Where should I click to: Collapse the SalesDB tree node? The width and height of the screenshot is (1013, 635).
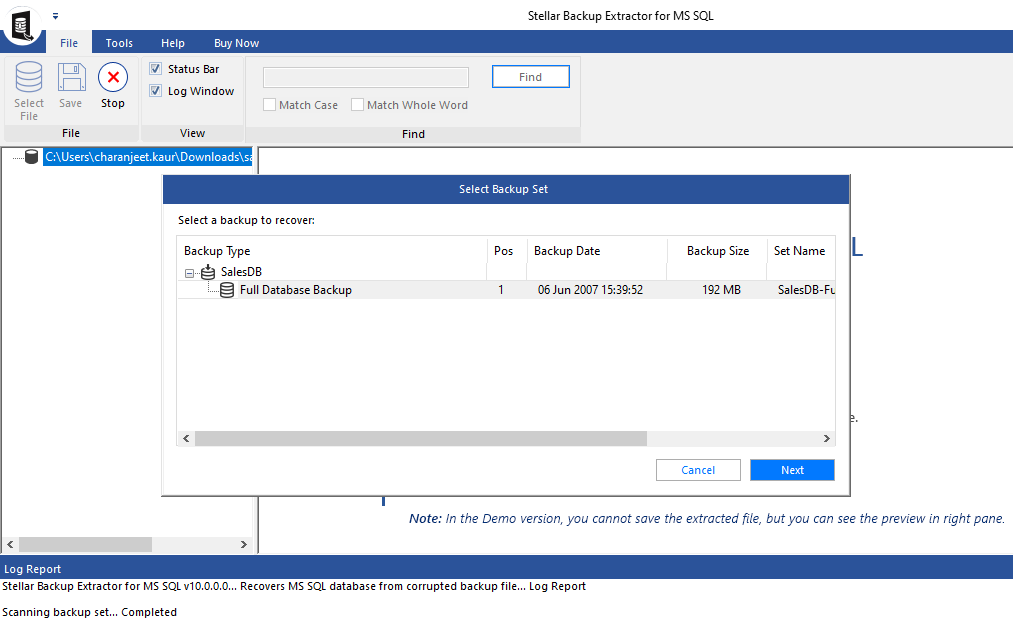point(189,273)
